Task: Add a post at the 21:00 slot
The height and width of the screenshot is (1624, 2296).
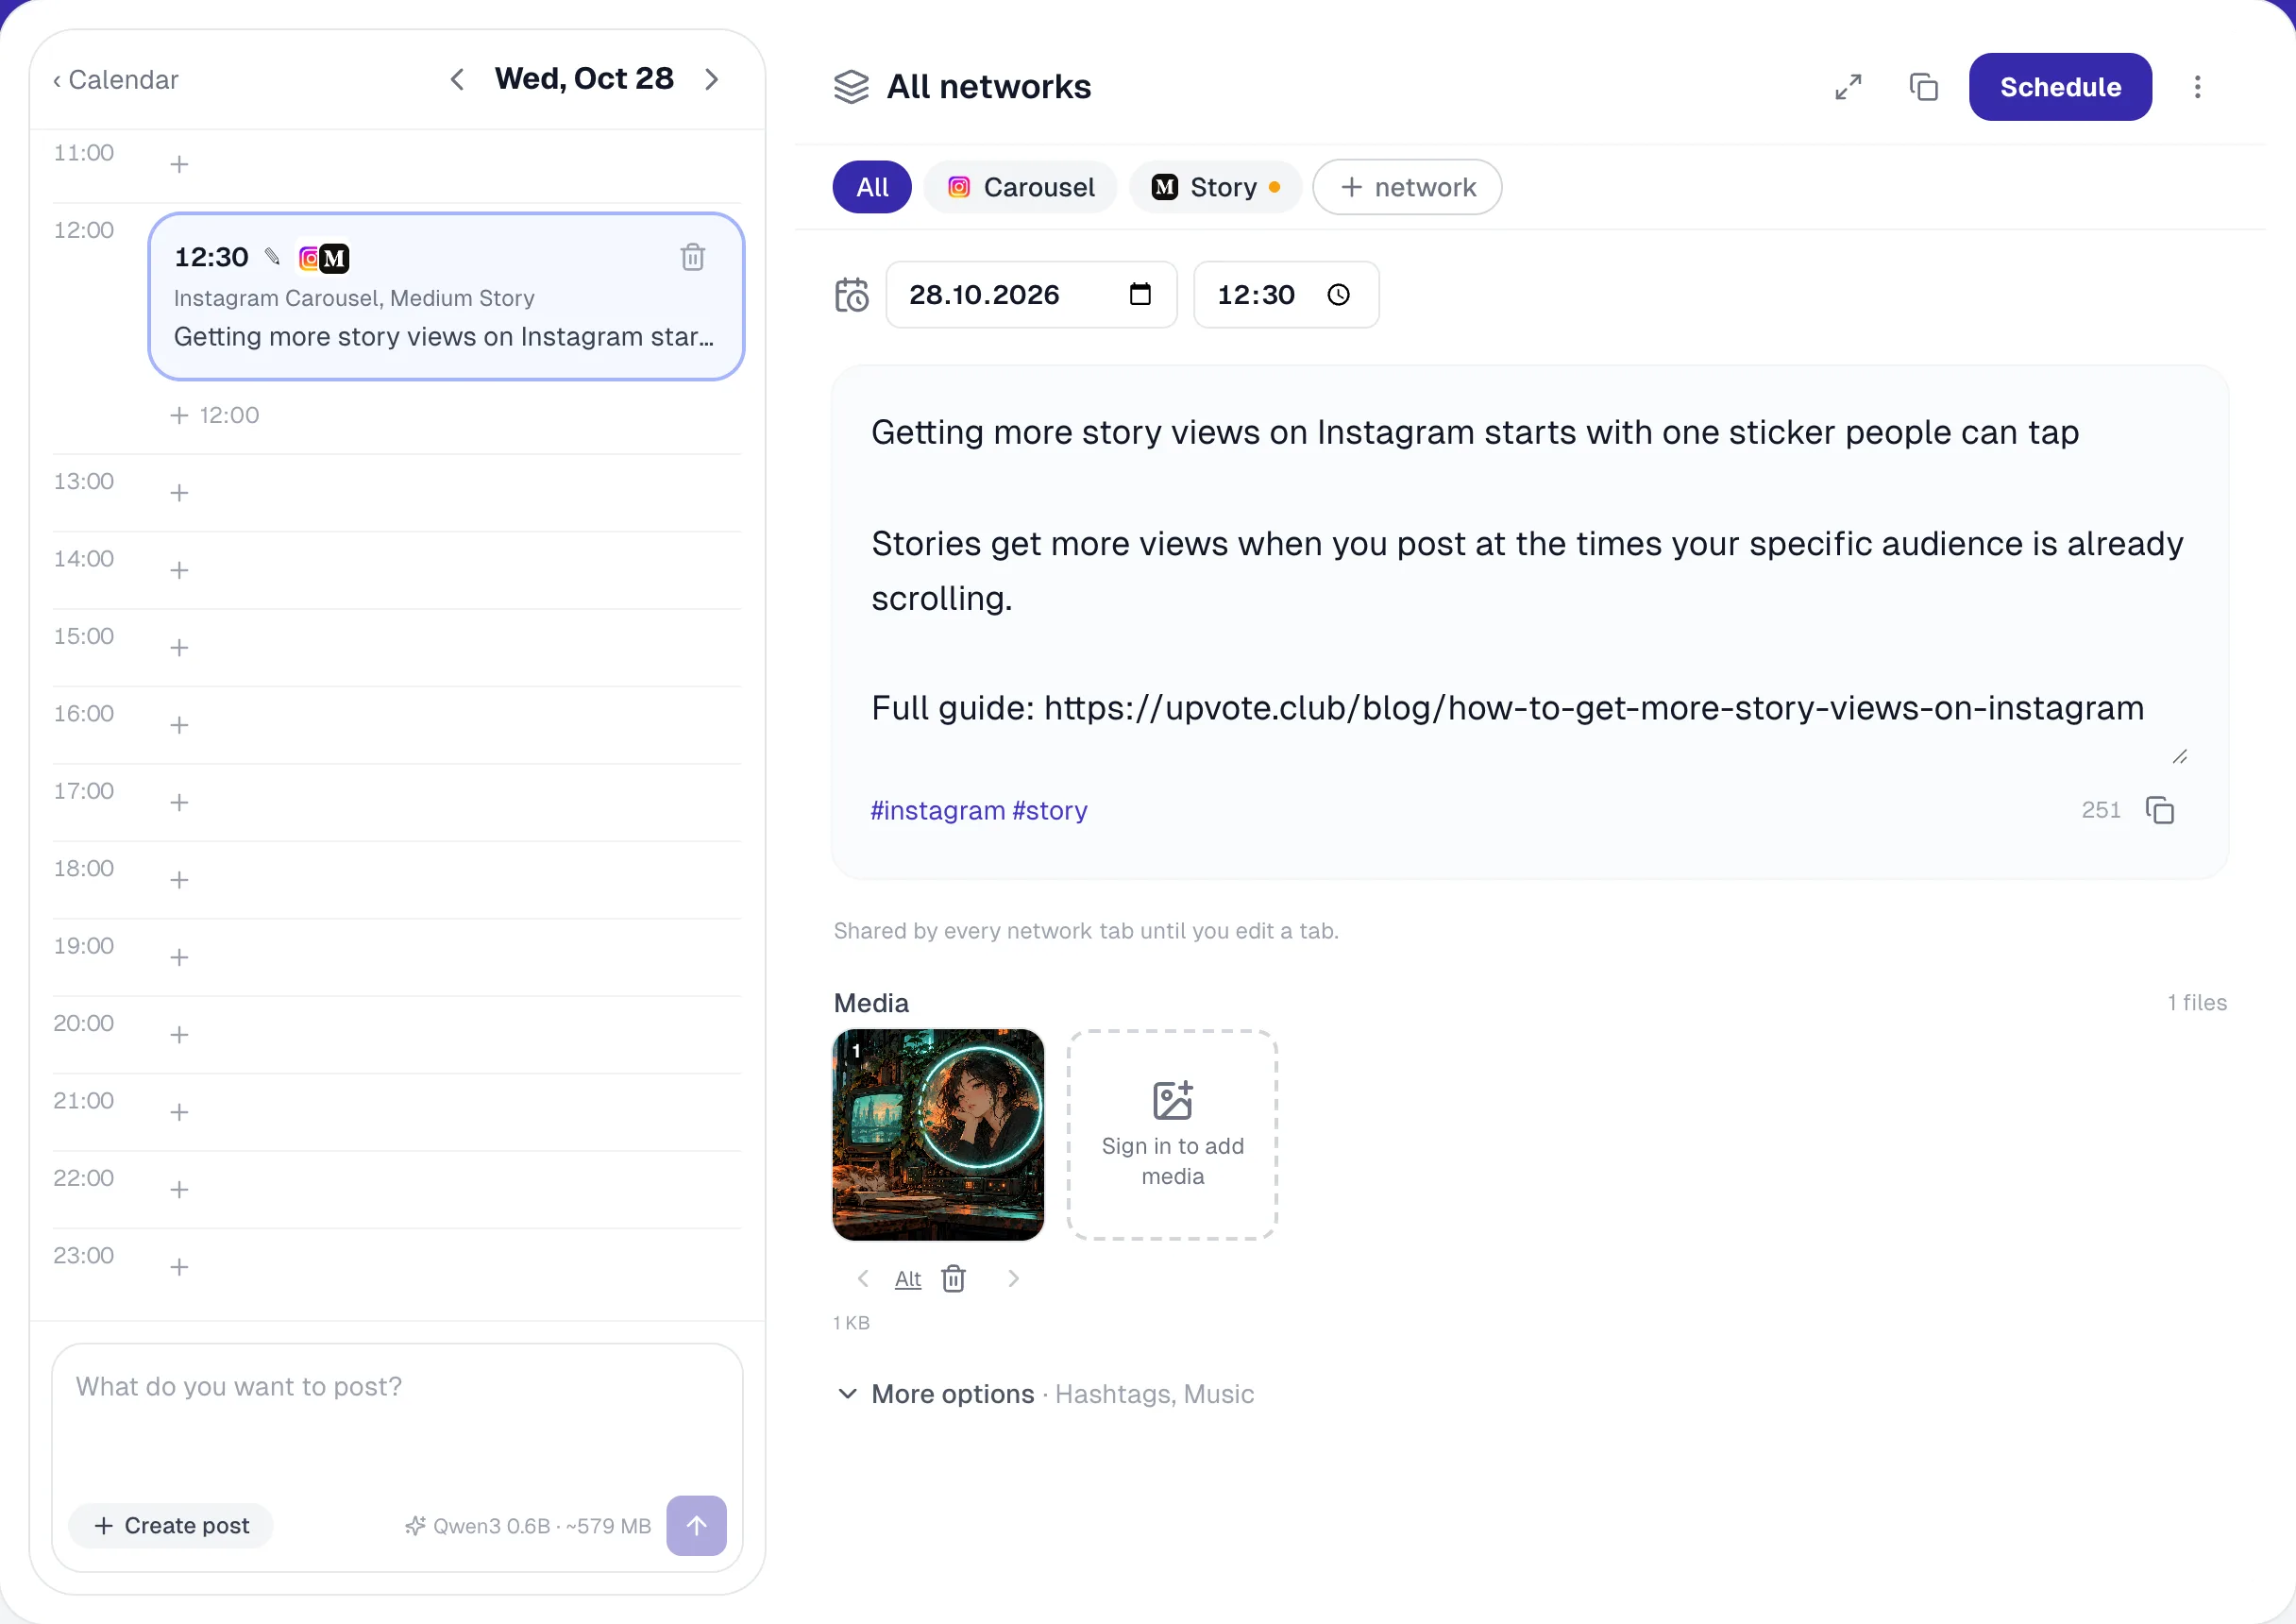Action: [x=179, y=1112]
